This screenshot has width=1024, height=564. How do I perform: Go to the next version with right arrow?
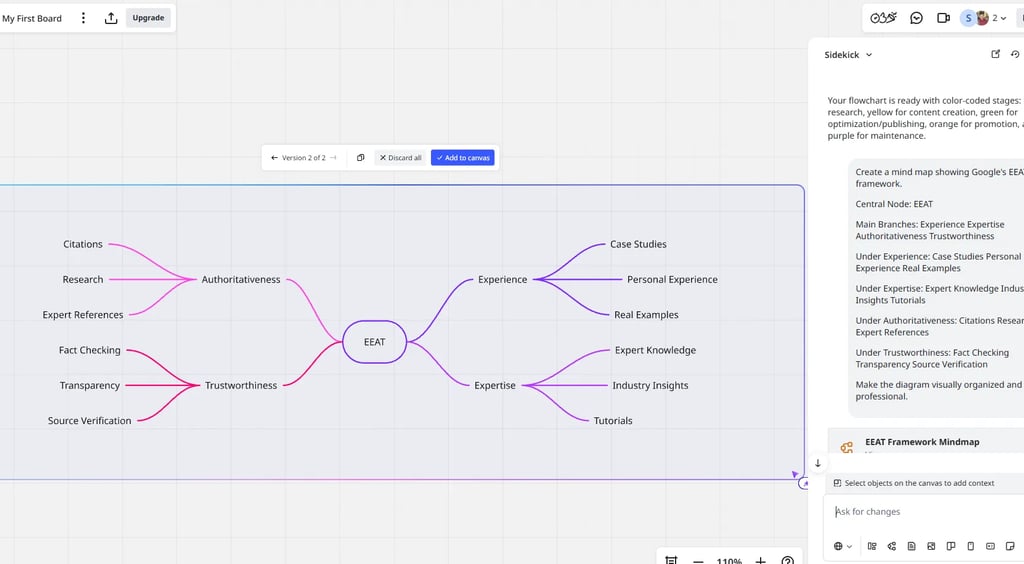coord(333,158)
